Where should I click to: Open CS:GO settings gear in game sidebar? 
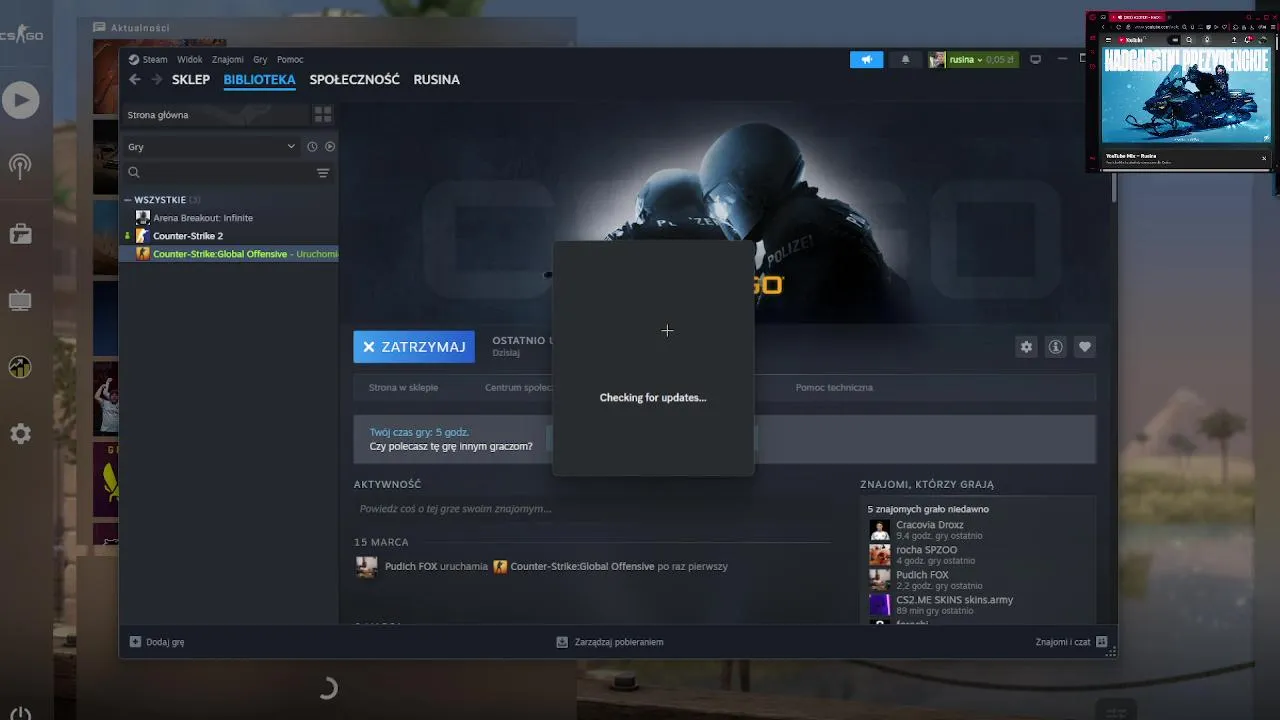tap(20, 434)
